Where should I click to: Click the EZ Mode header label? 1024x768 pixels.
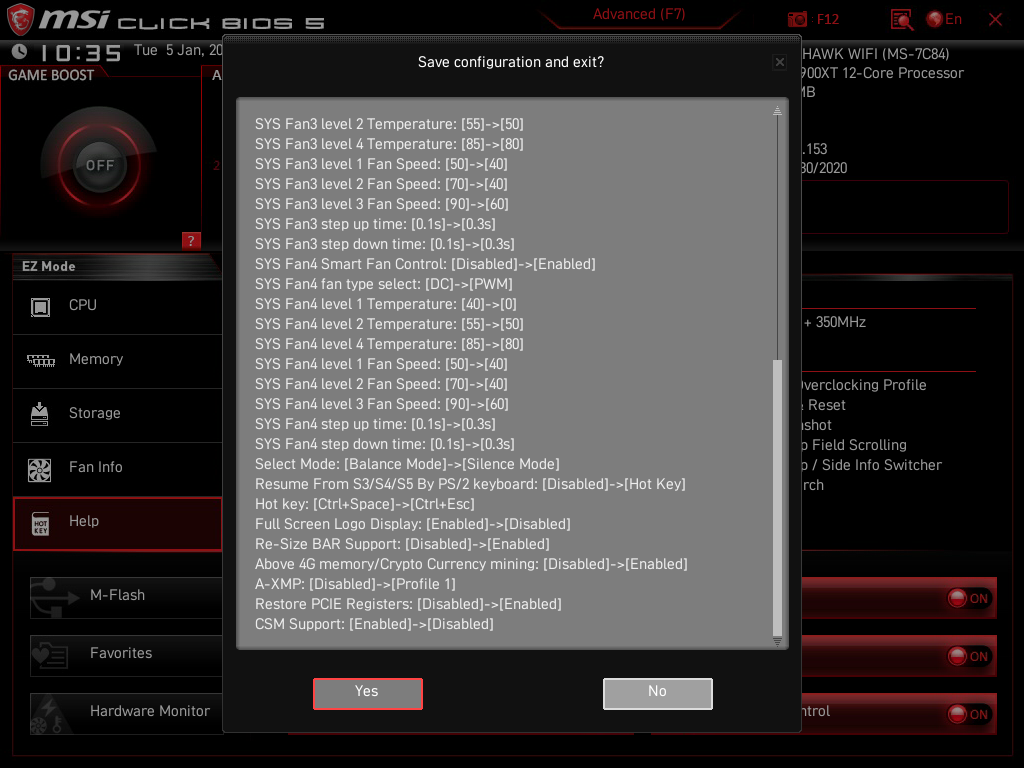(x=48, y=266)
